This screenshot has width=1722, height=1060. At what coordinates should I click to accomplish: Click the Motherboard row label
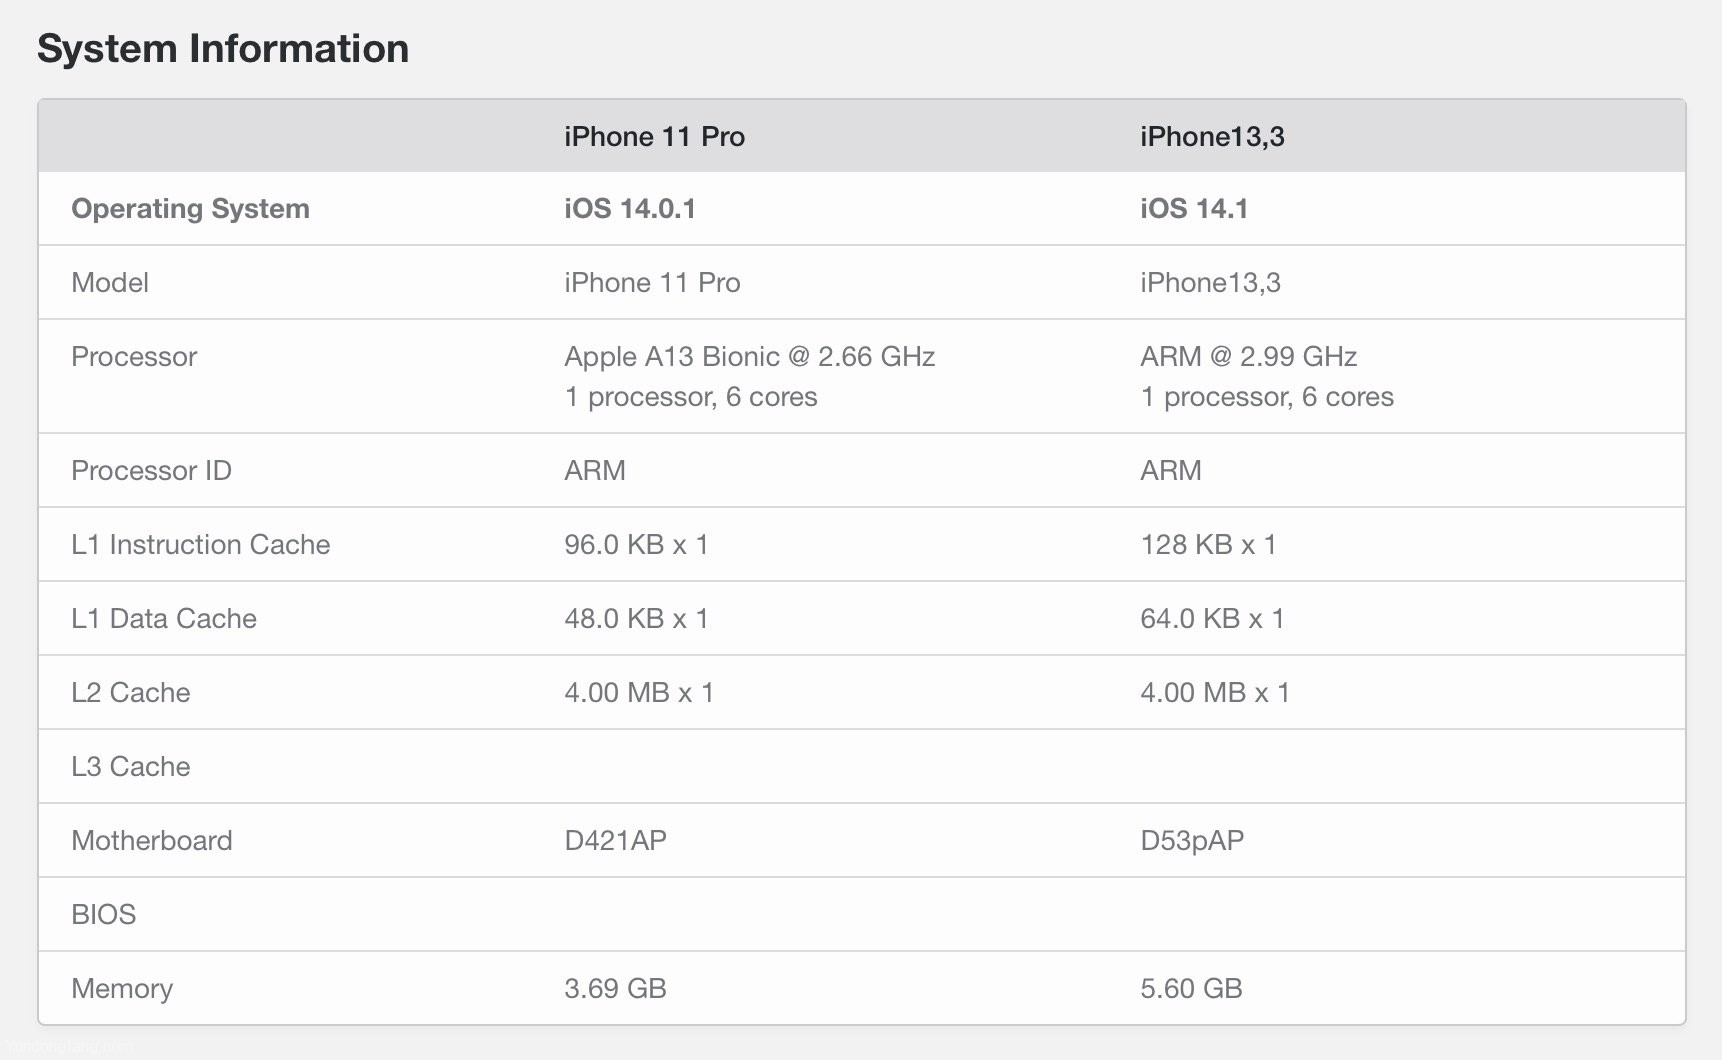(151, 841)
